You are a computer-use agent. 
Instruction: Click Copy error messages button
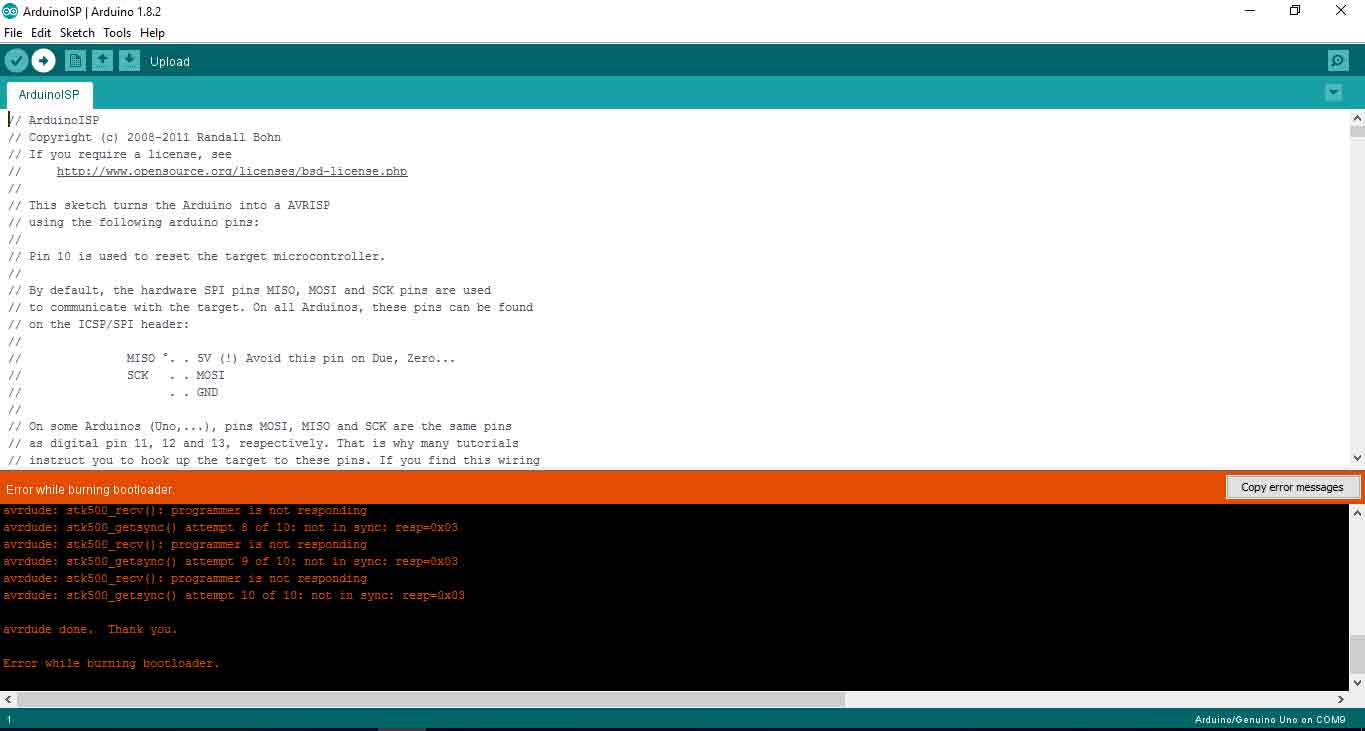[1292, 487]
